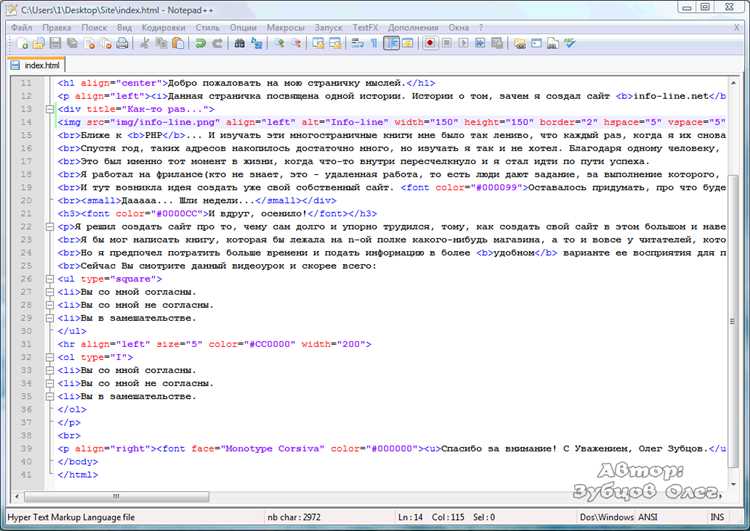Viewport: 750px width, 531px height.
Task: Click the New file toolbar icon
Action: click(x=22, y=44)
